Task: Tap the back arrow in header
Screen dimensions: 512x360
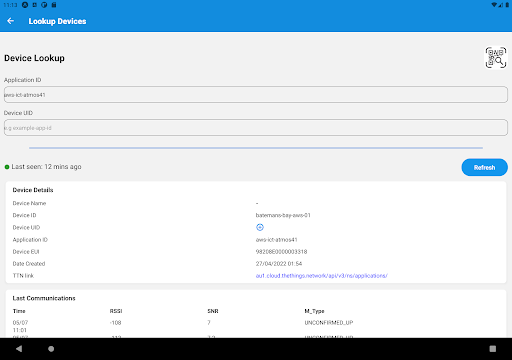Action: (x=11, y=21)
